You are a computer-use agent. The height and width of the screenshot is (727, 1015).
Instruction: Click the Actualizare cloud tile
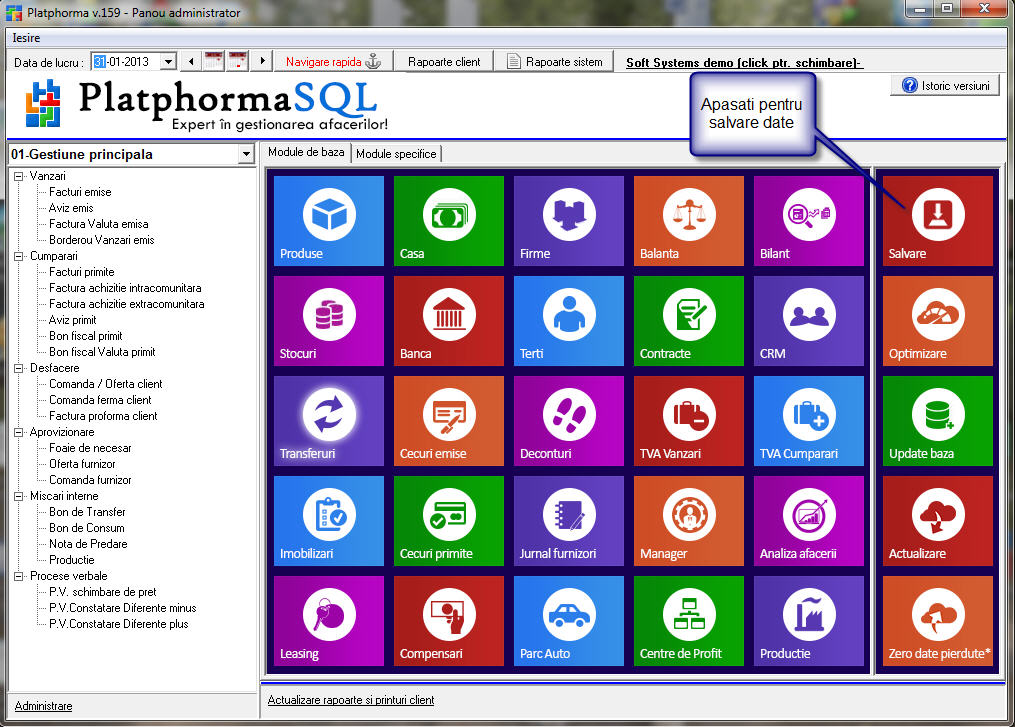coord(937,521)
